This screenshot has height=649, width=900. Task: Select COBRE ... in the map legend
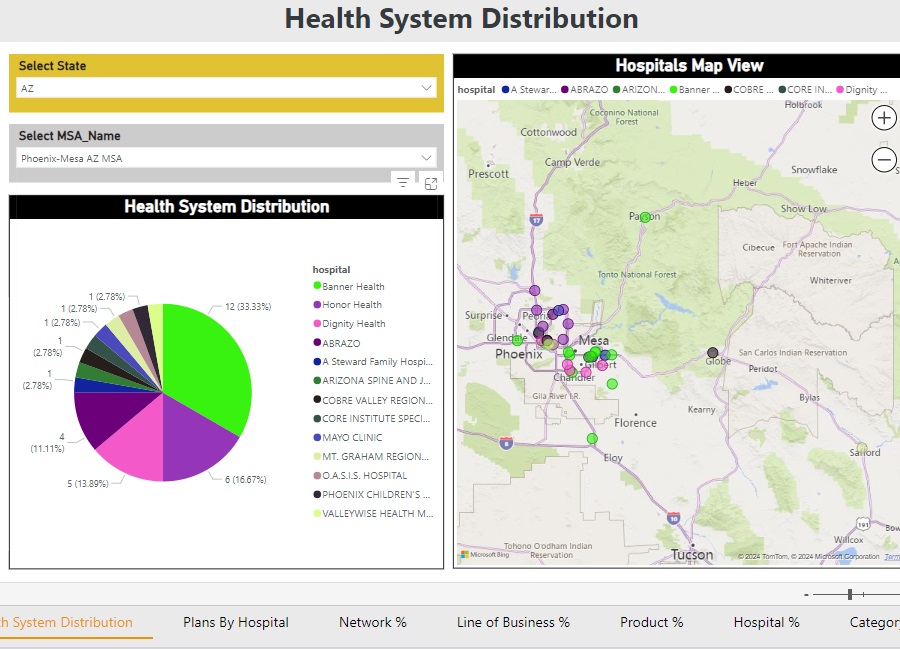(x=748, y=90)
